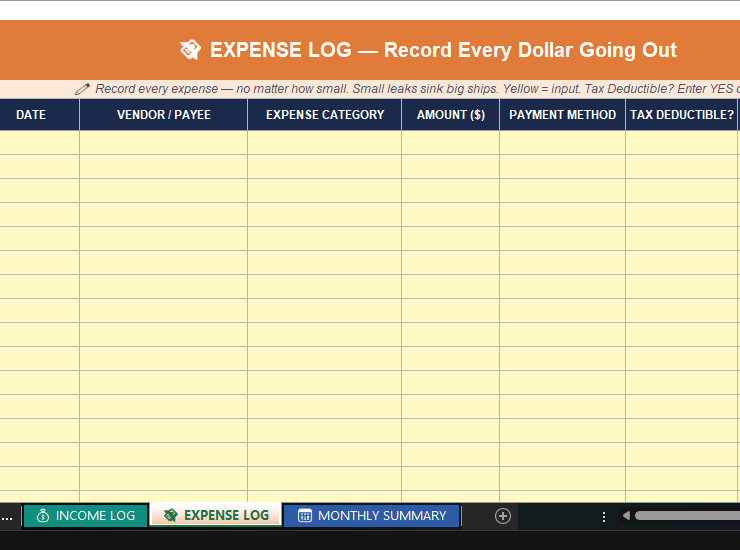Select the VENDOR / PAYEE header cell

[x=164, y=115]
